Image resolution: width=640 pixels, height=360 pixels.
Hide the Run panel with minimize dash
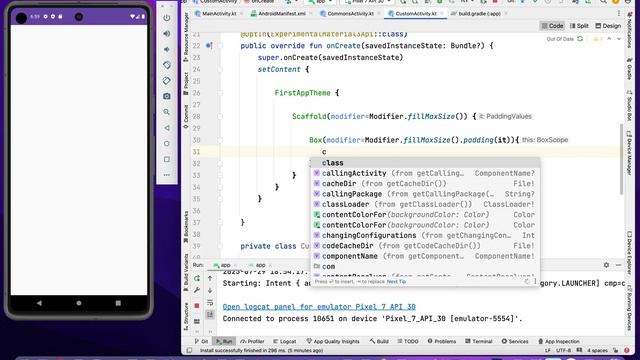(618, 265)
